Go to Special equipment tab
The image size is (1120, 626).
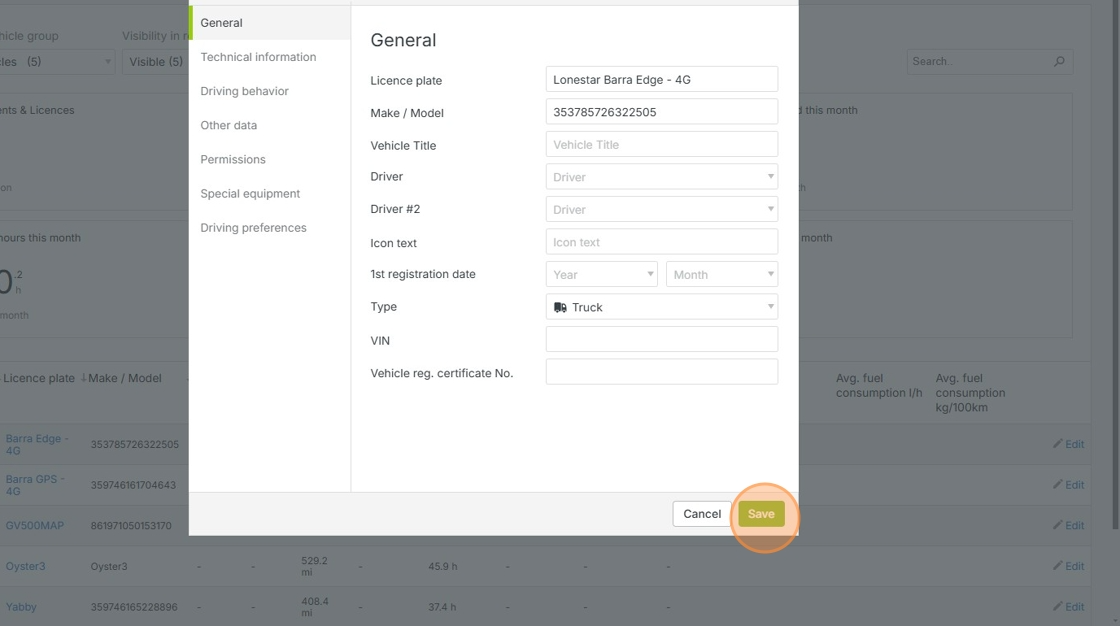(269, 194)
